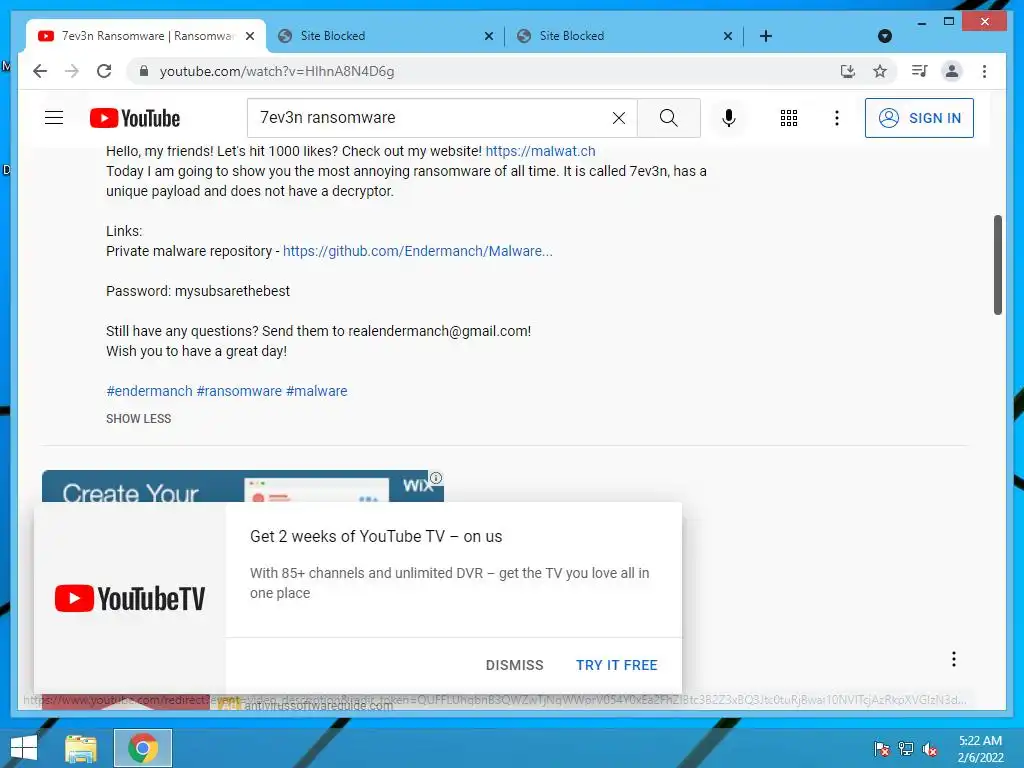Go back to the previous page
The width and height of the screenshot is (1024, 768).
[40, 71]
